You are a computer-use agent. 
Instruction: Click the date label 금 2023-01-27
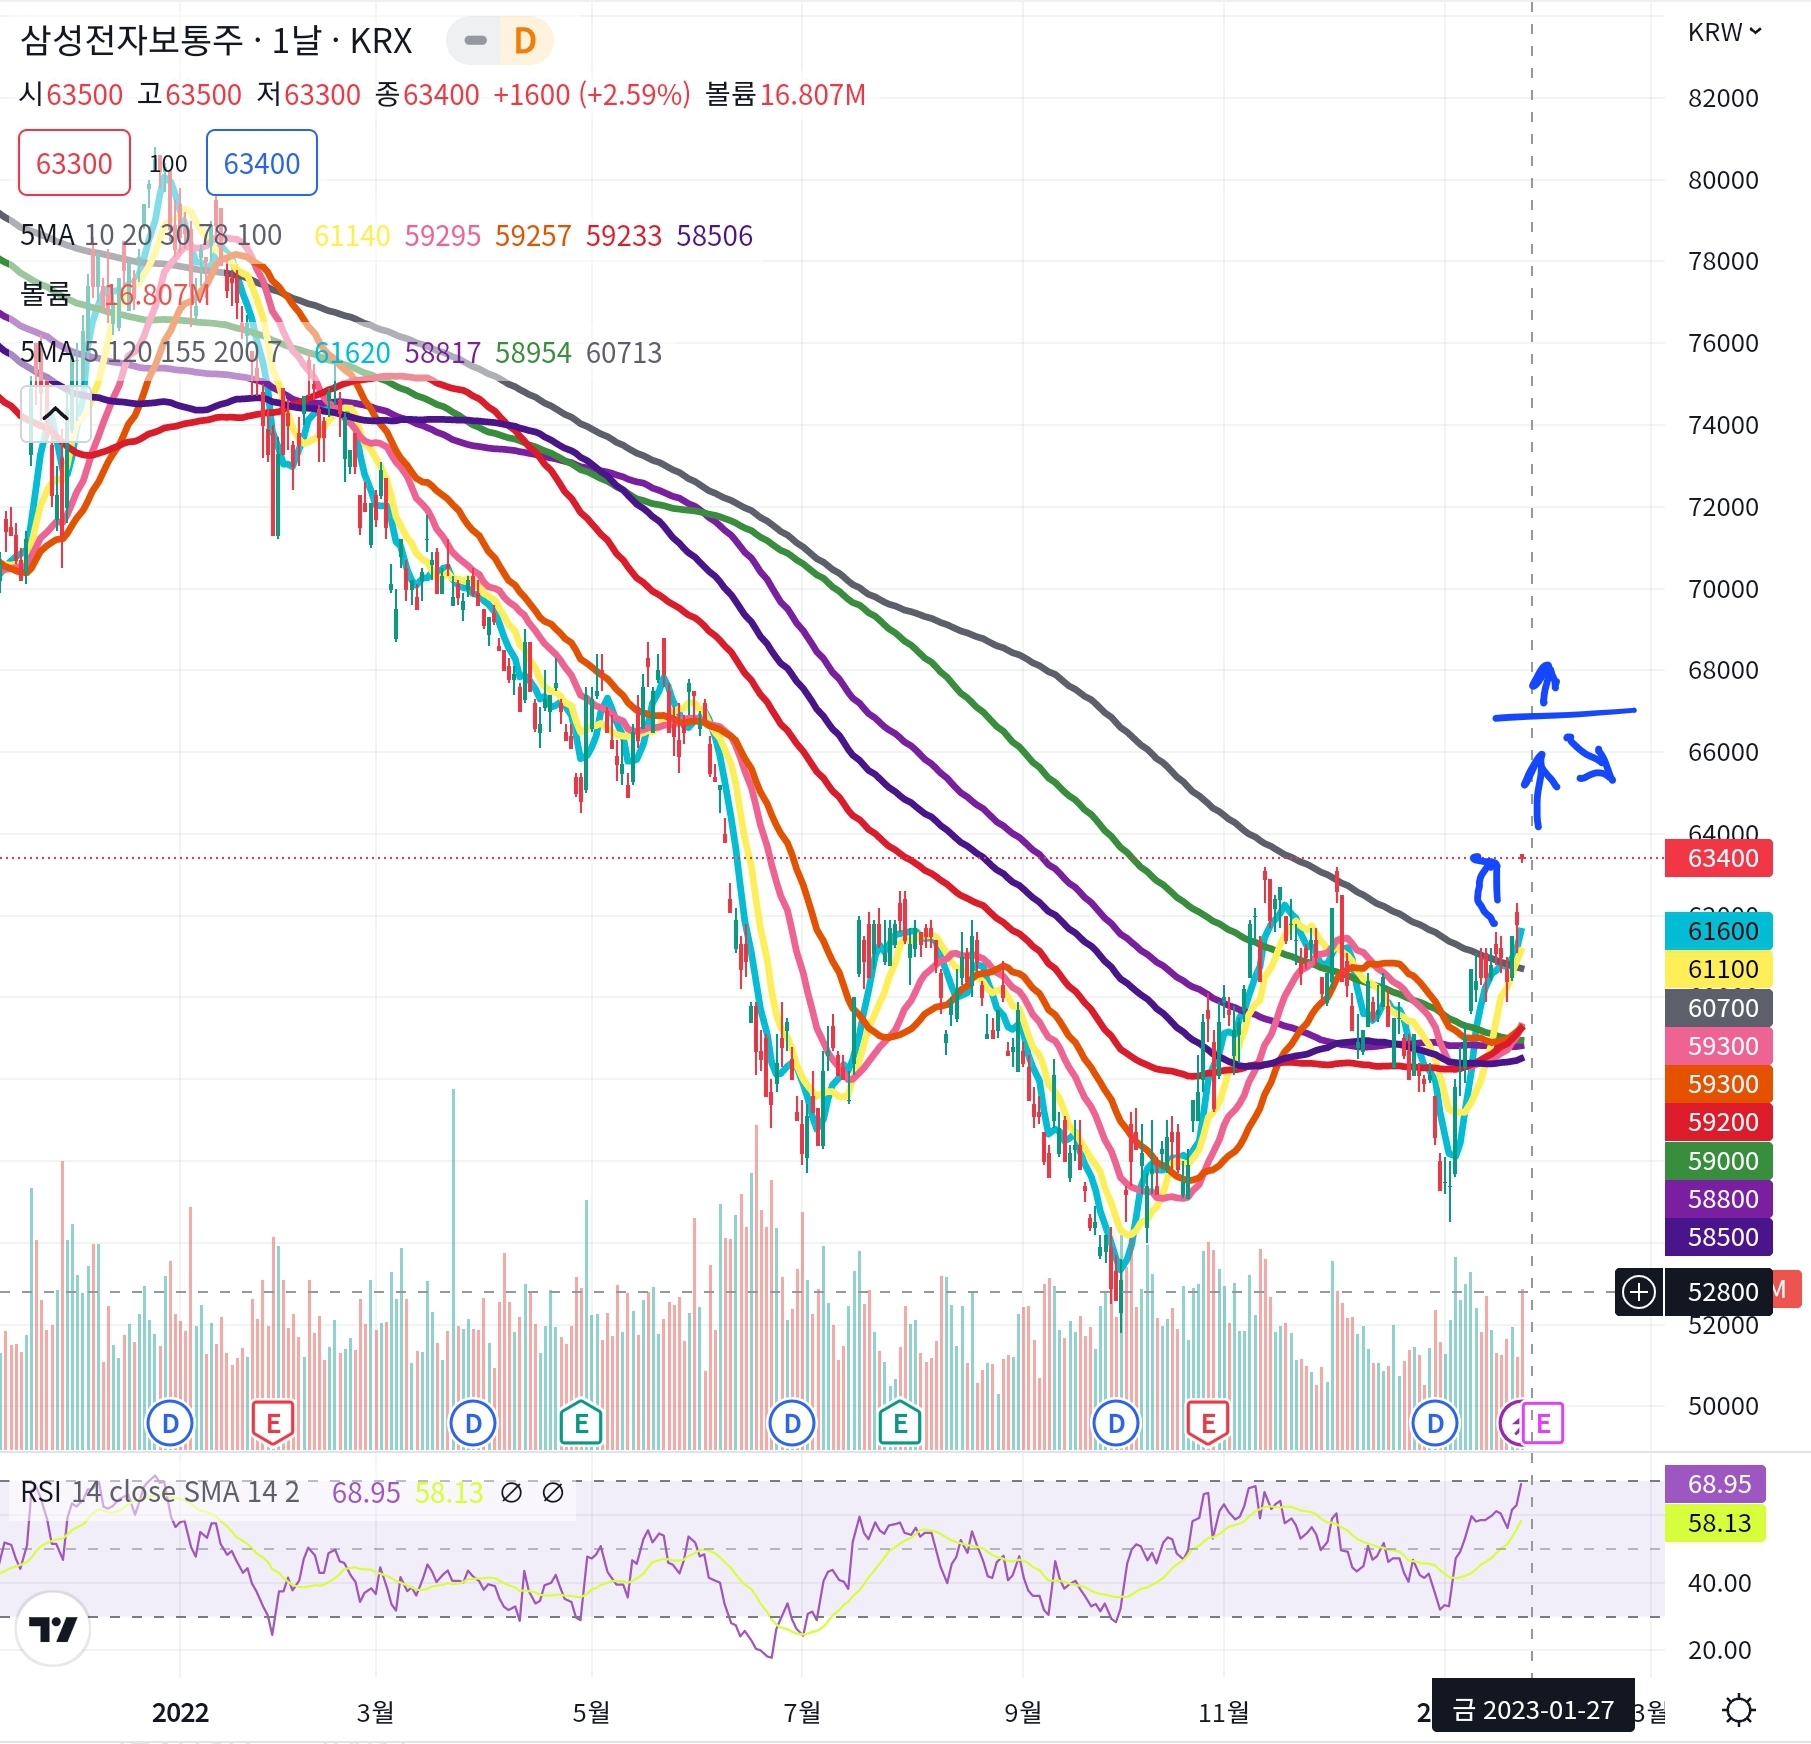pyautogui.click(x=1533, y=1710)
